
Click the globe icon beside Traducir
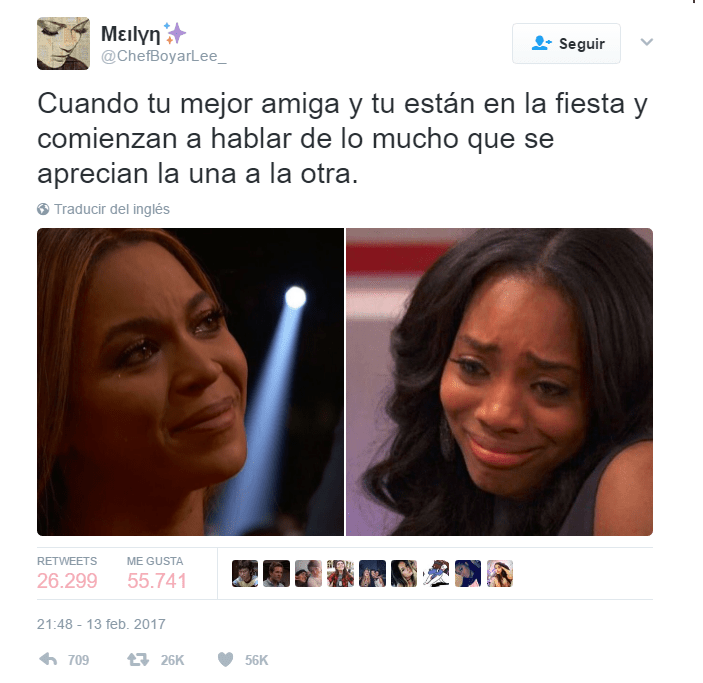point(43,209)
